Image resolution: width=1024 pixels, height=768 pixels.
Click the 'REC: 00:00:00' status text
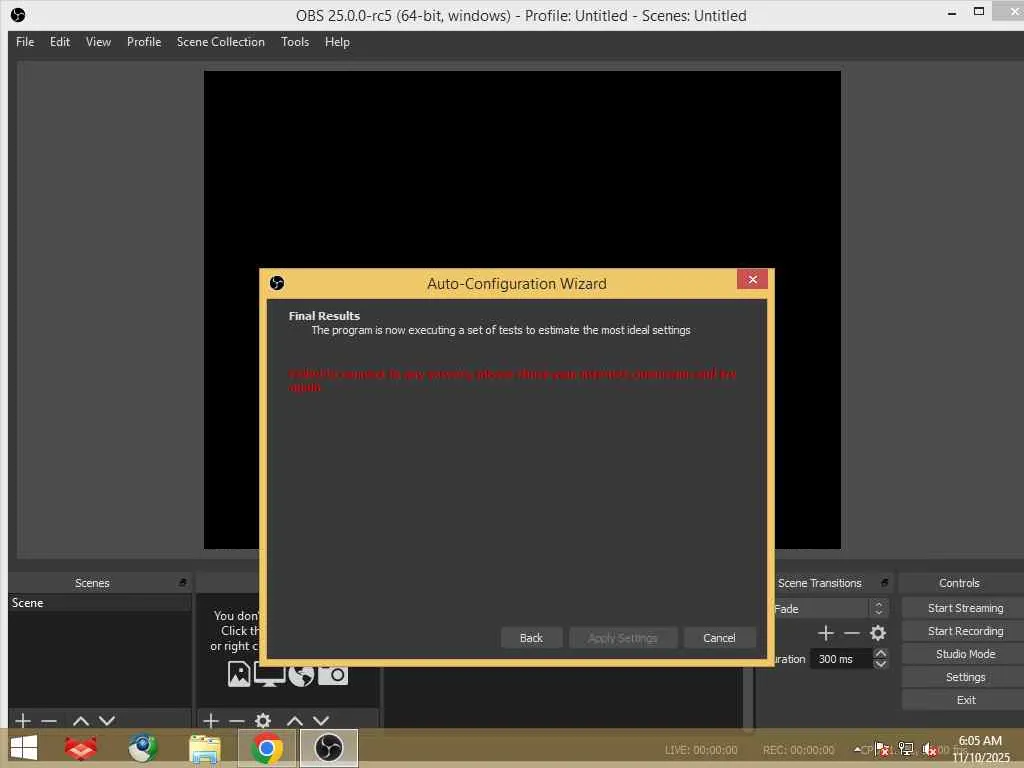pyautogui.click(x=798, y=750)
